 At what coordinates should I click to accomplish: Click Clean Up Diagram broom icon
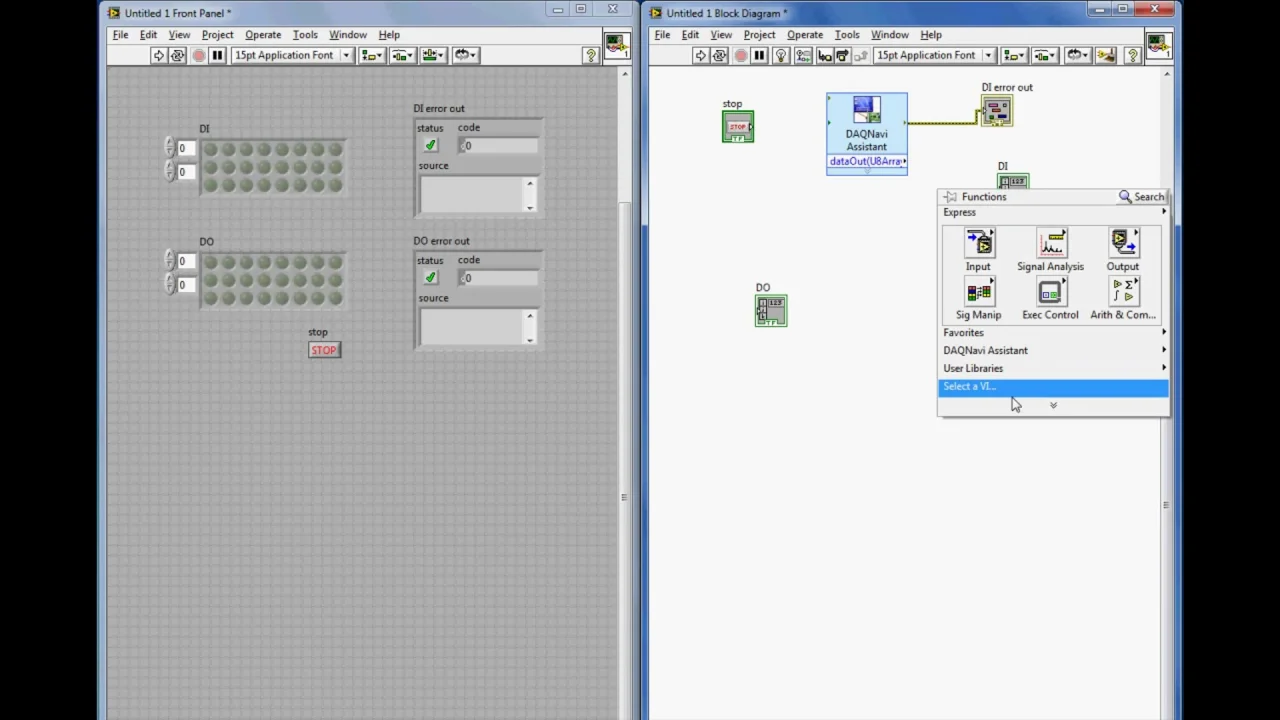[x=1105, y=56]
